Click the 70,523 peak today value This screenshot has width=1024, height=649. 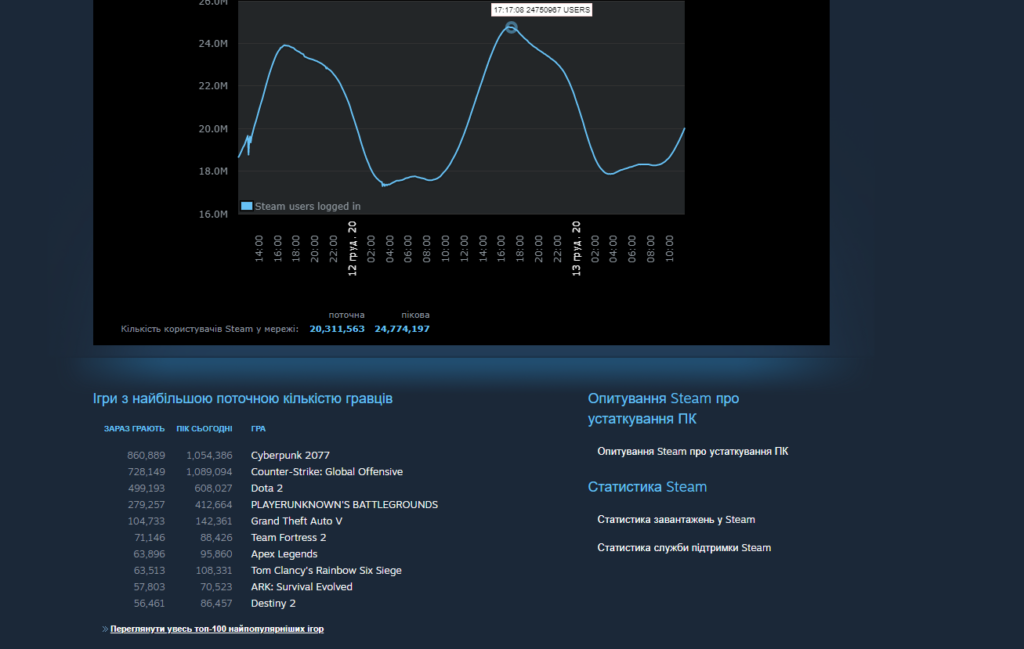(x=216, y=587)
